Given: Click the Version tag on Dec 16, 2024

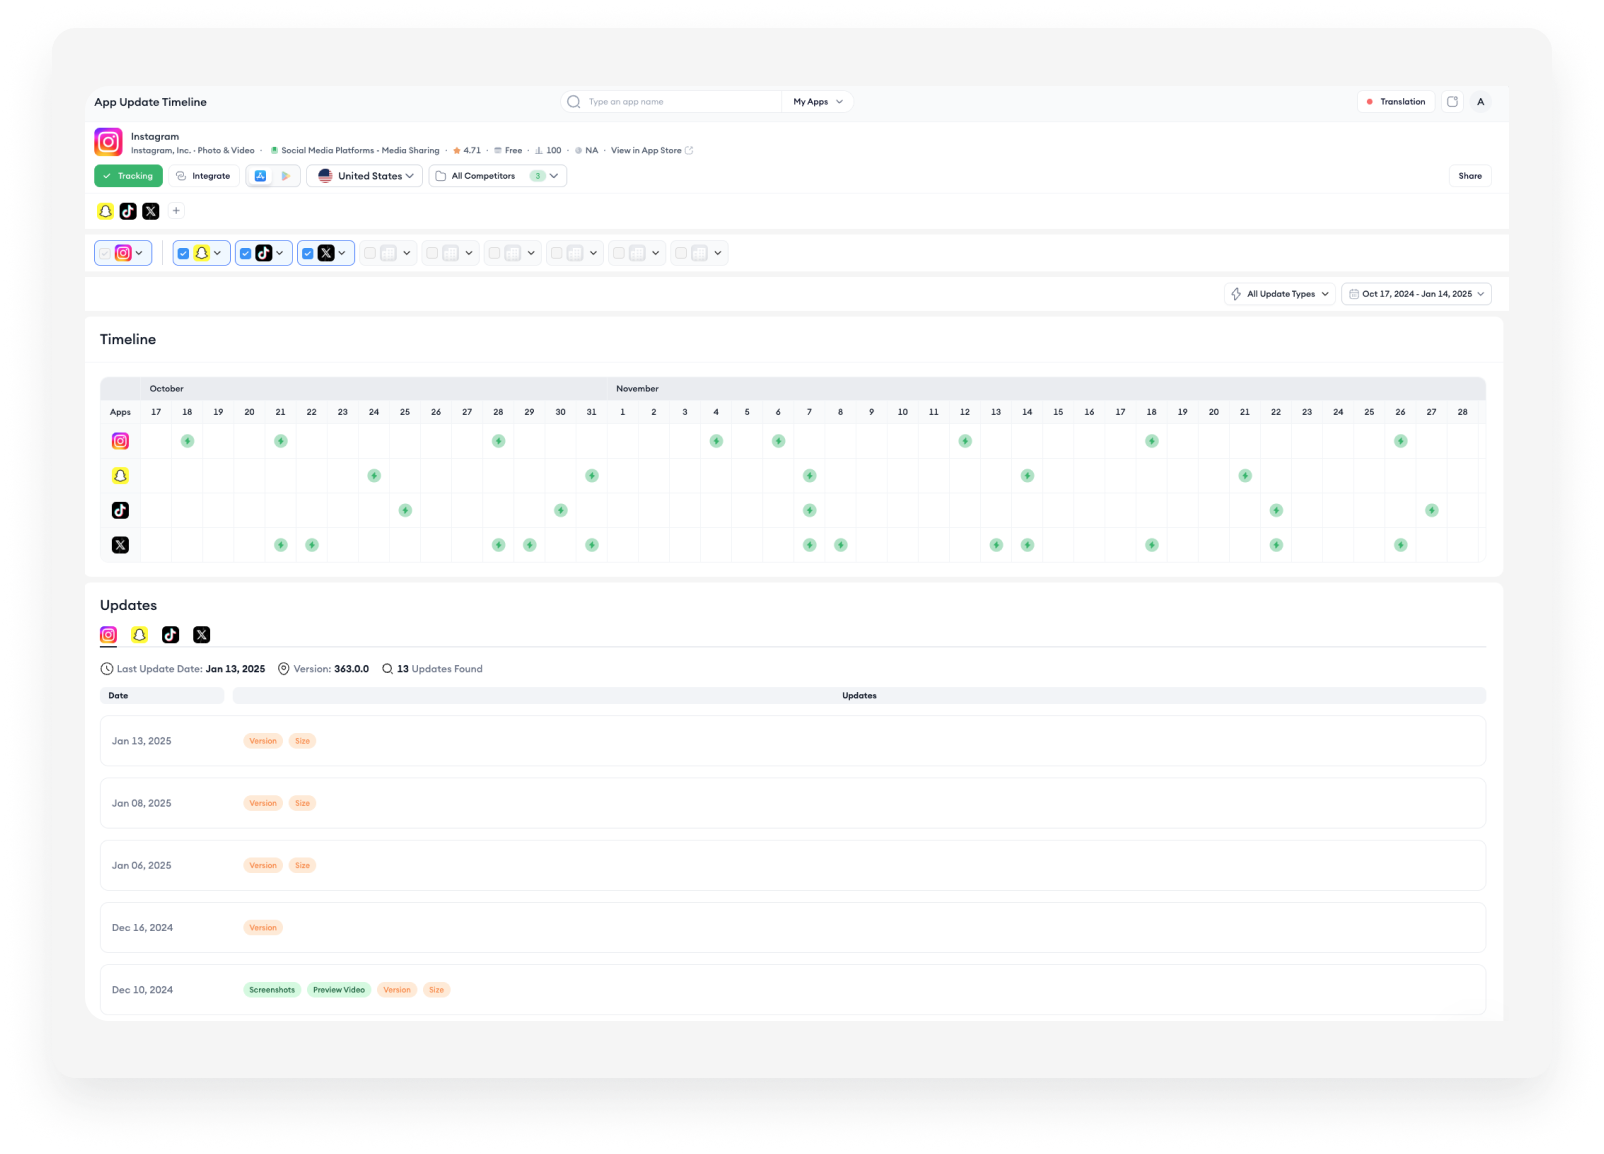Looking at the screenshot, I should click(263, 928).
